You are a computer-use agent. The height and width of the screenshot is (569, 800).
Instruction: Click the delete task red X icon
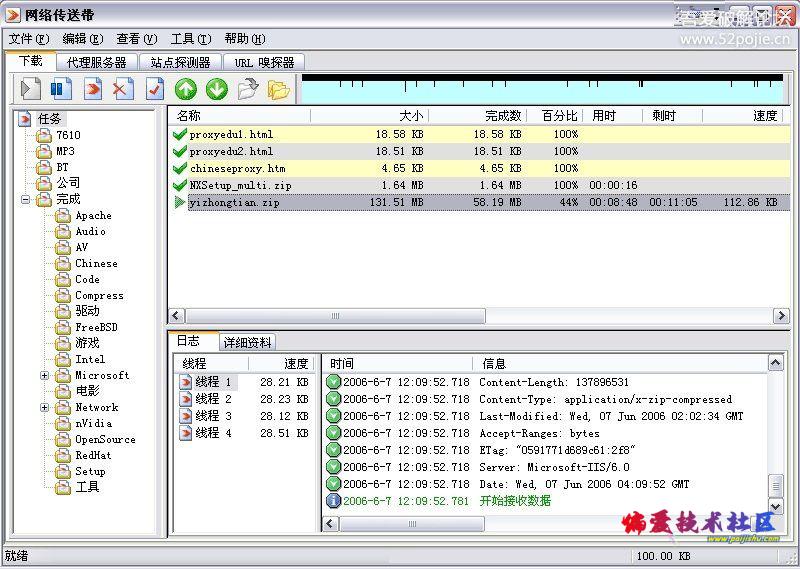[x=123, y=89]
